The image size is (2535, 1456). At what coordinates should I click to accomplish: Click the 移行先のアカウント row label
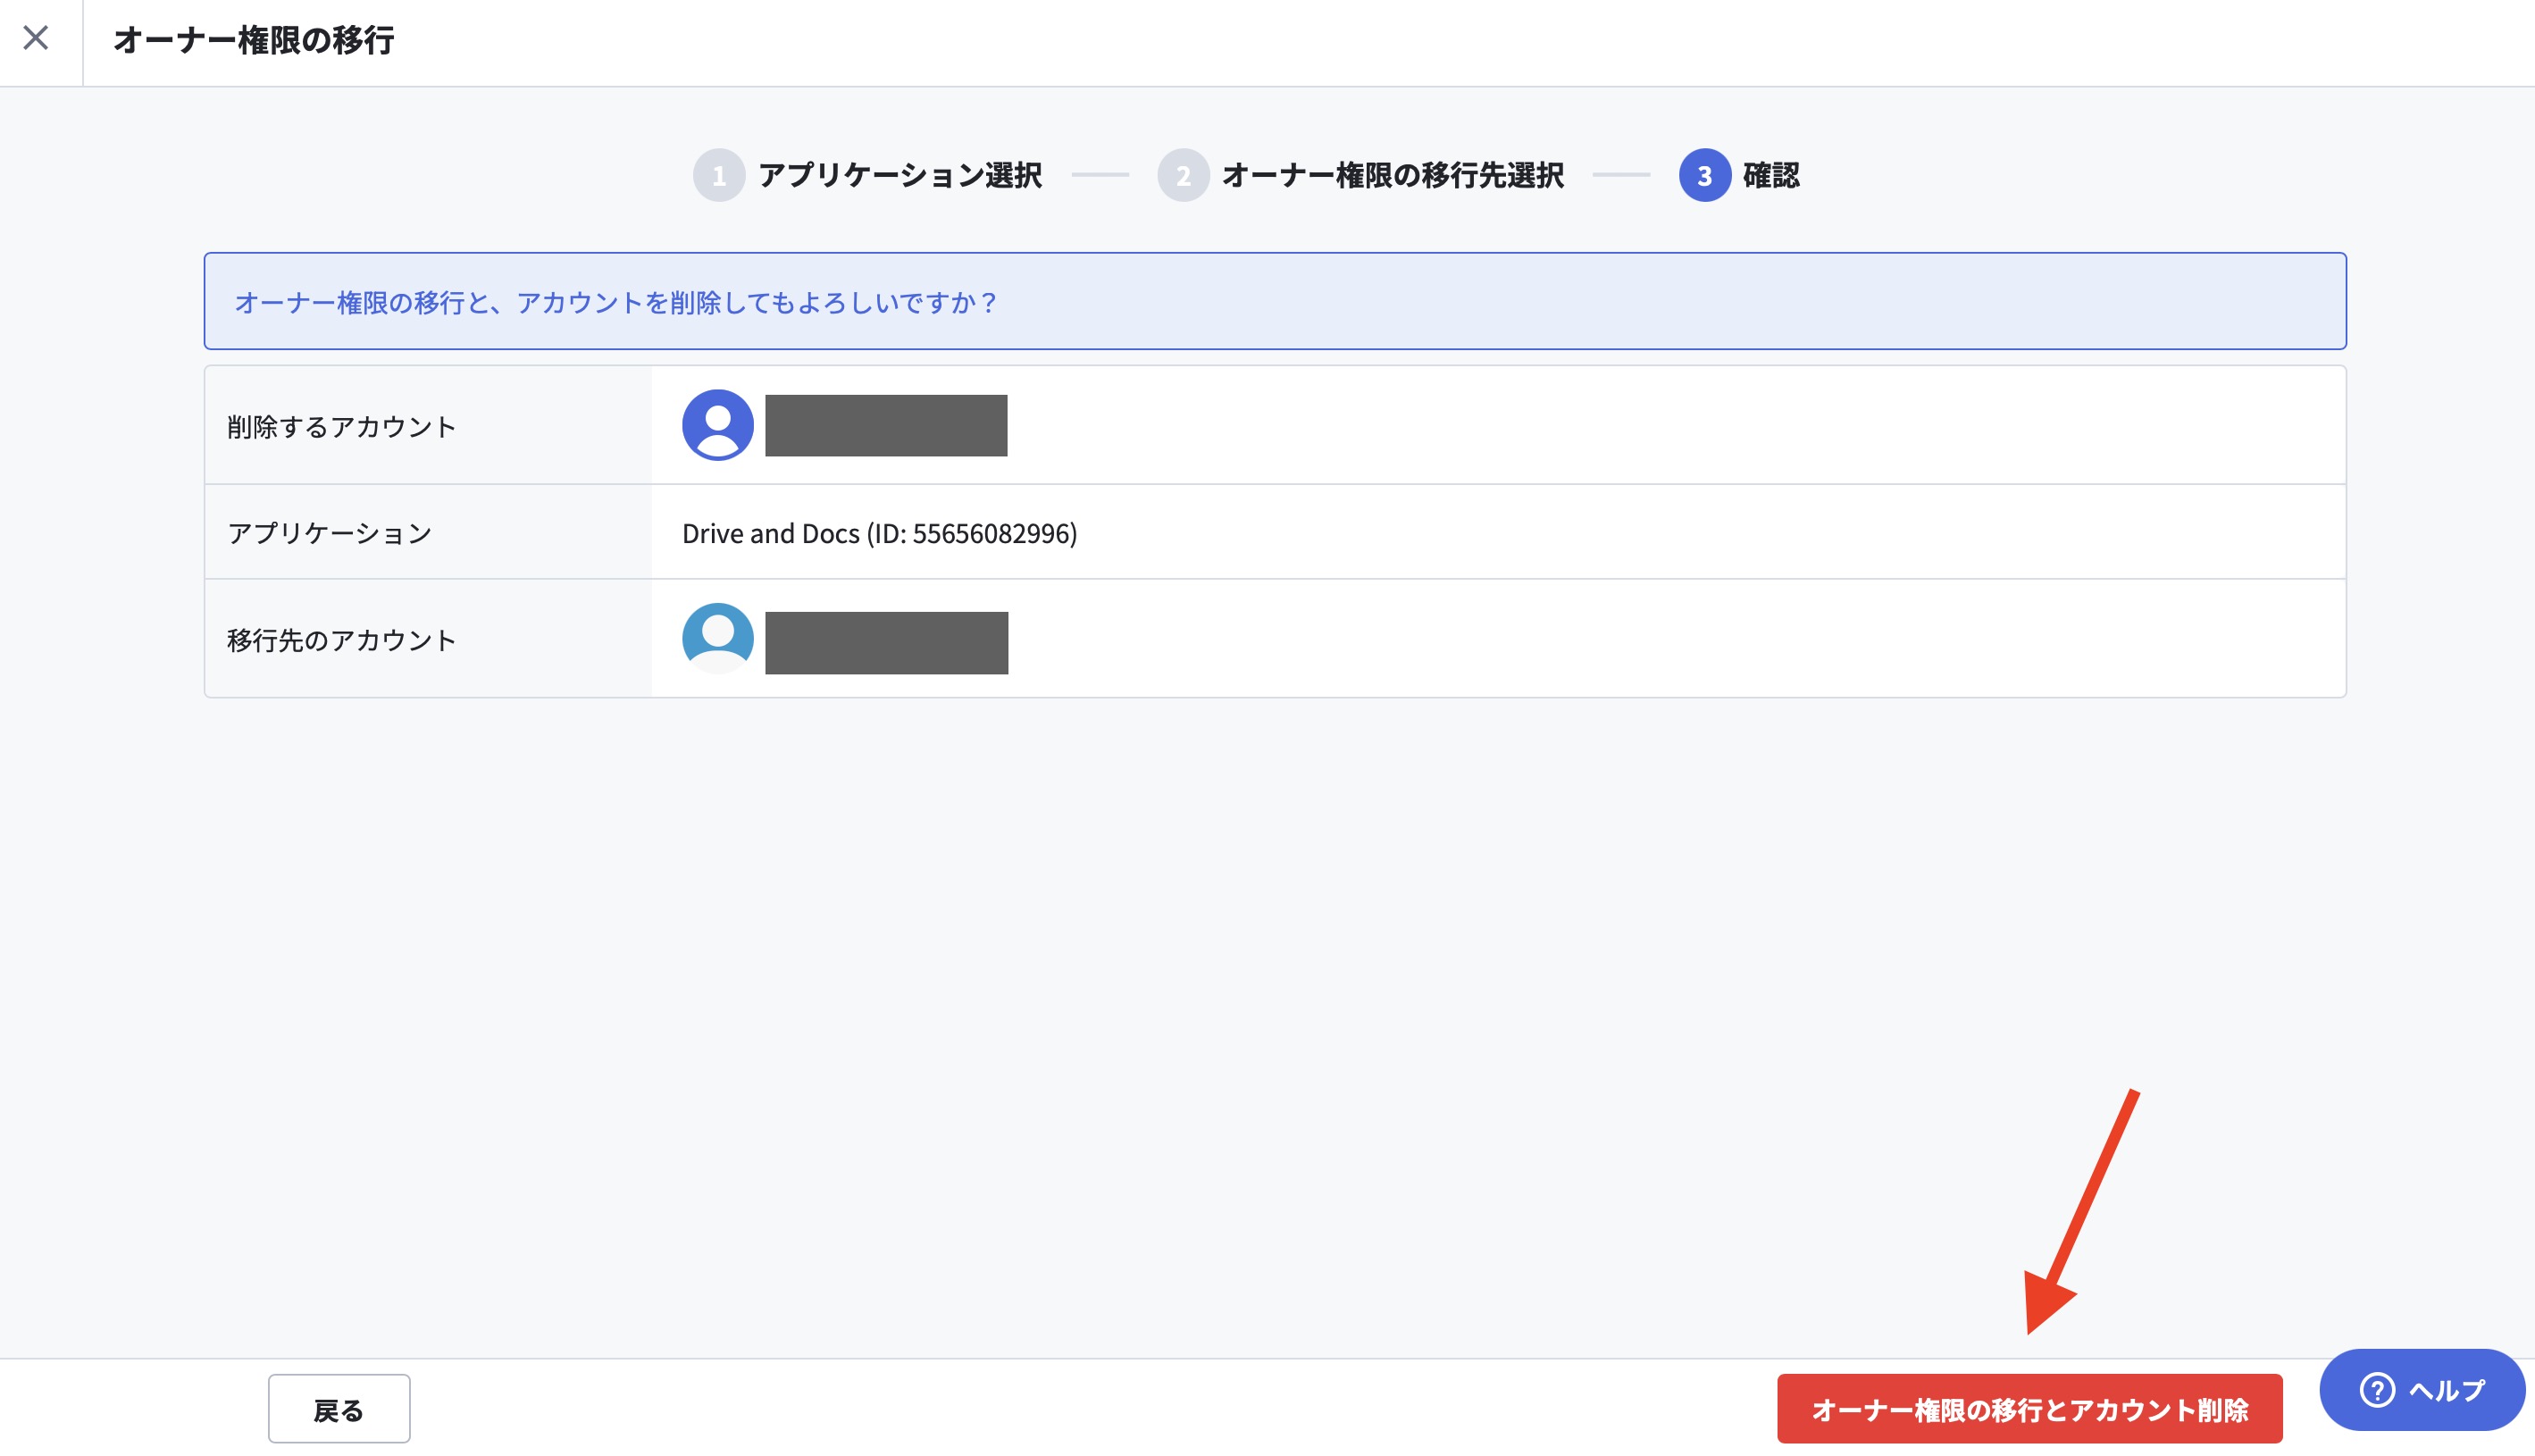click(x=342, y=640)
